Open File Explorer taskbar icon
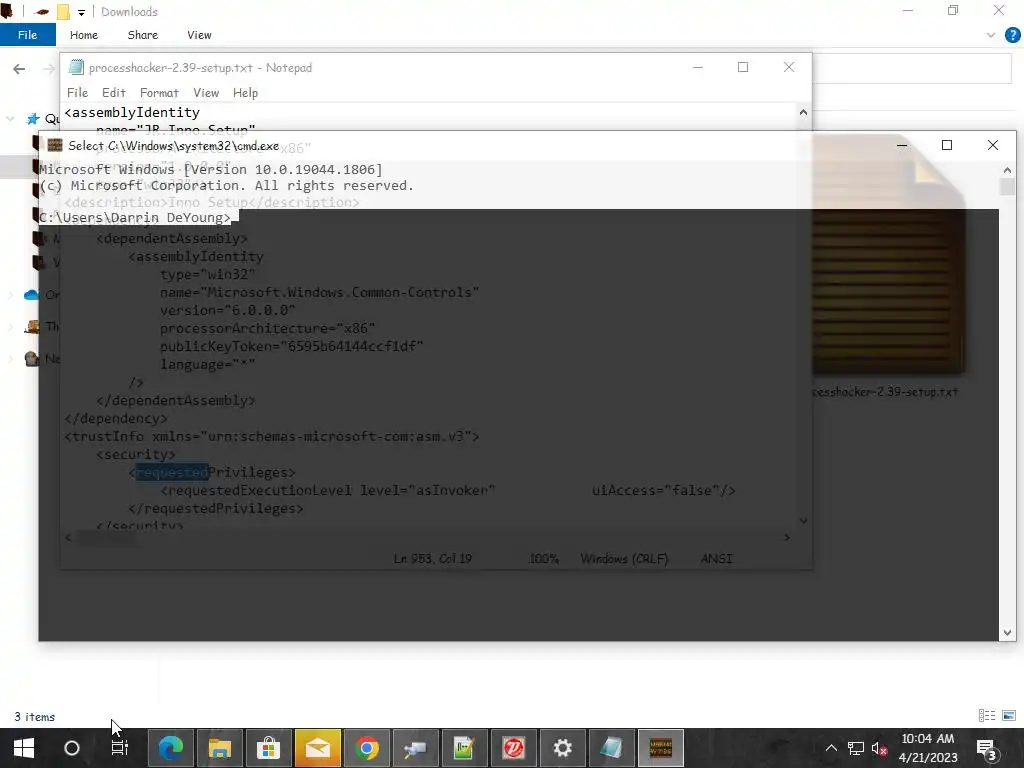Viewport: 1024px width, 768px height. 220,748
